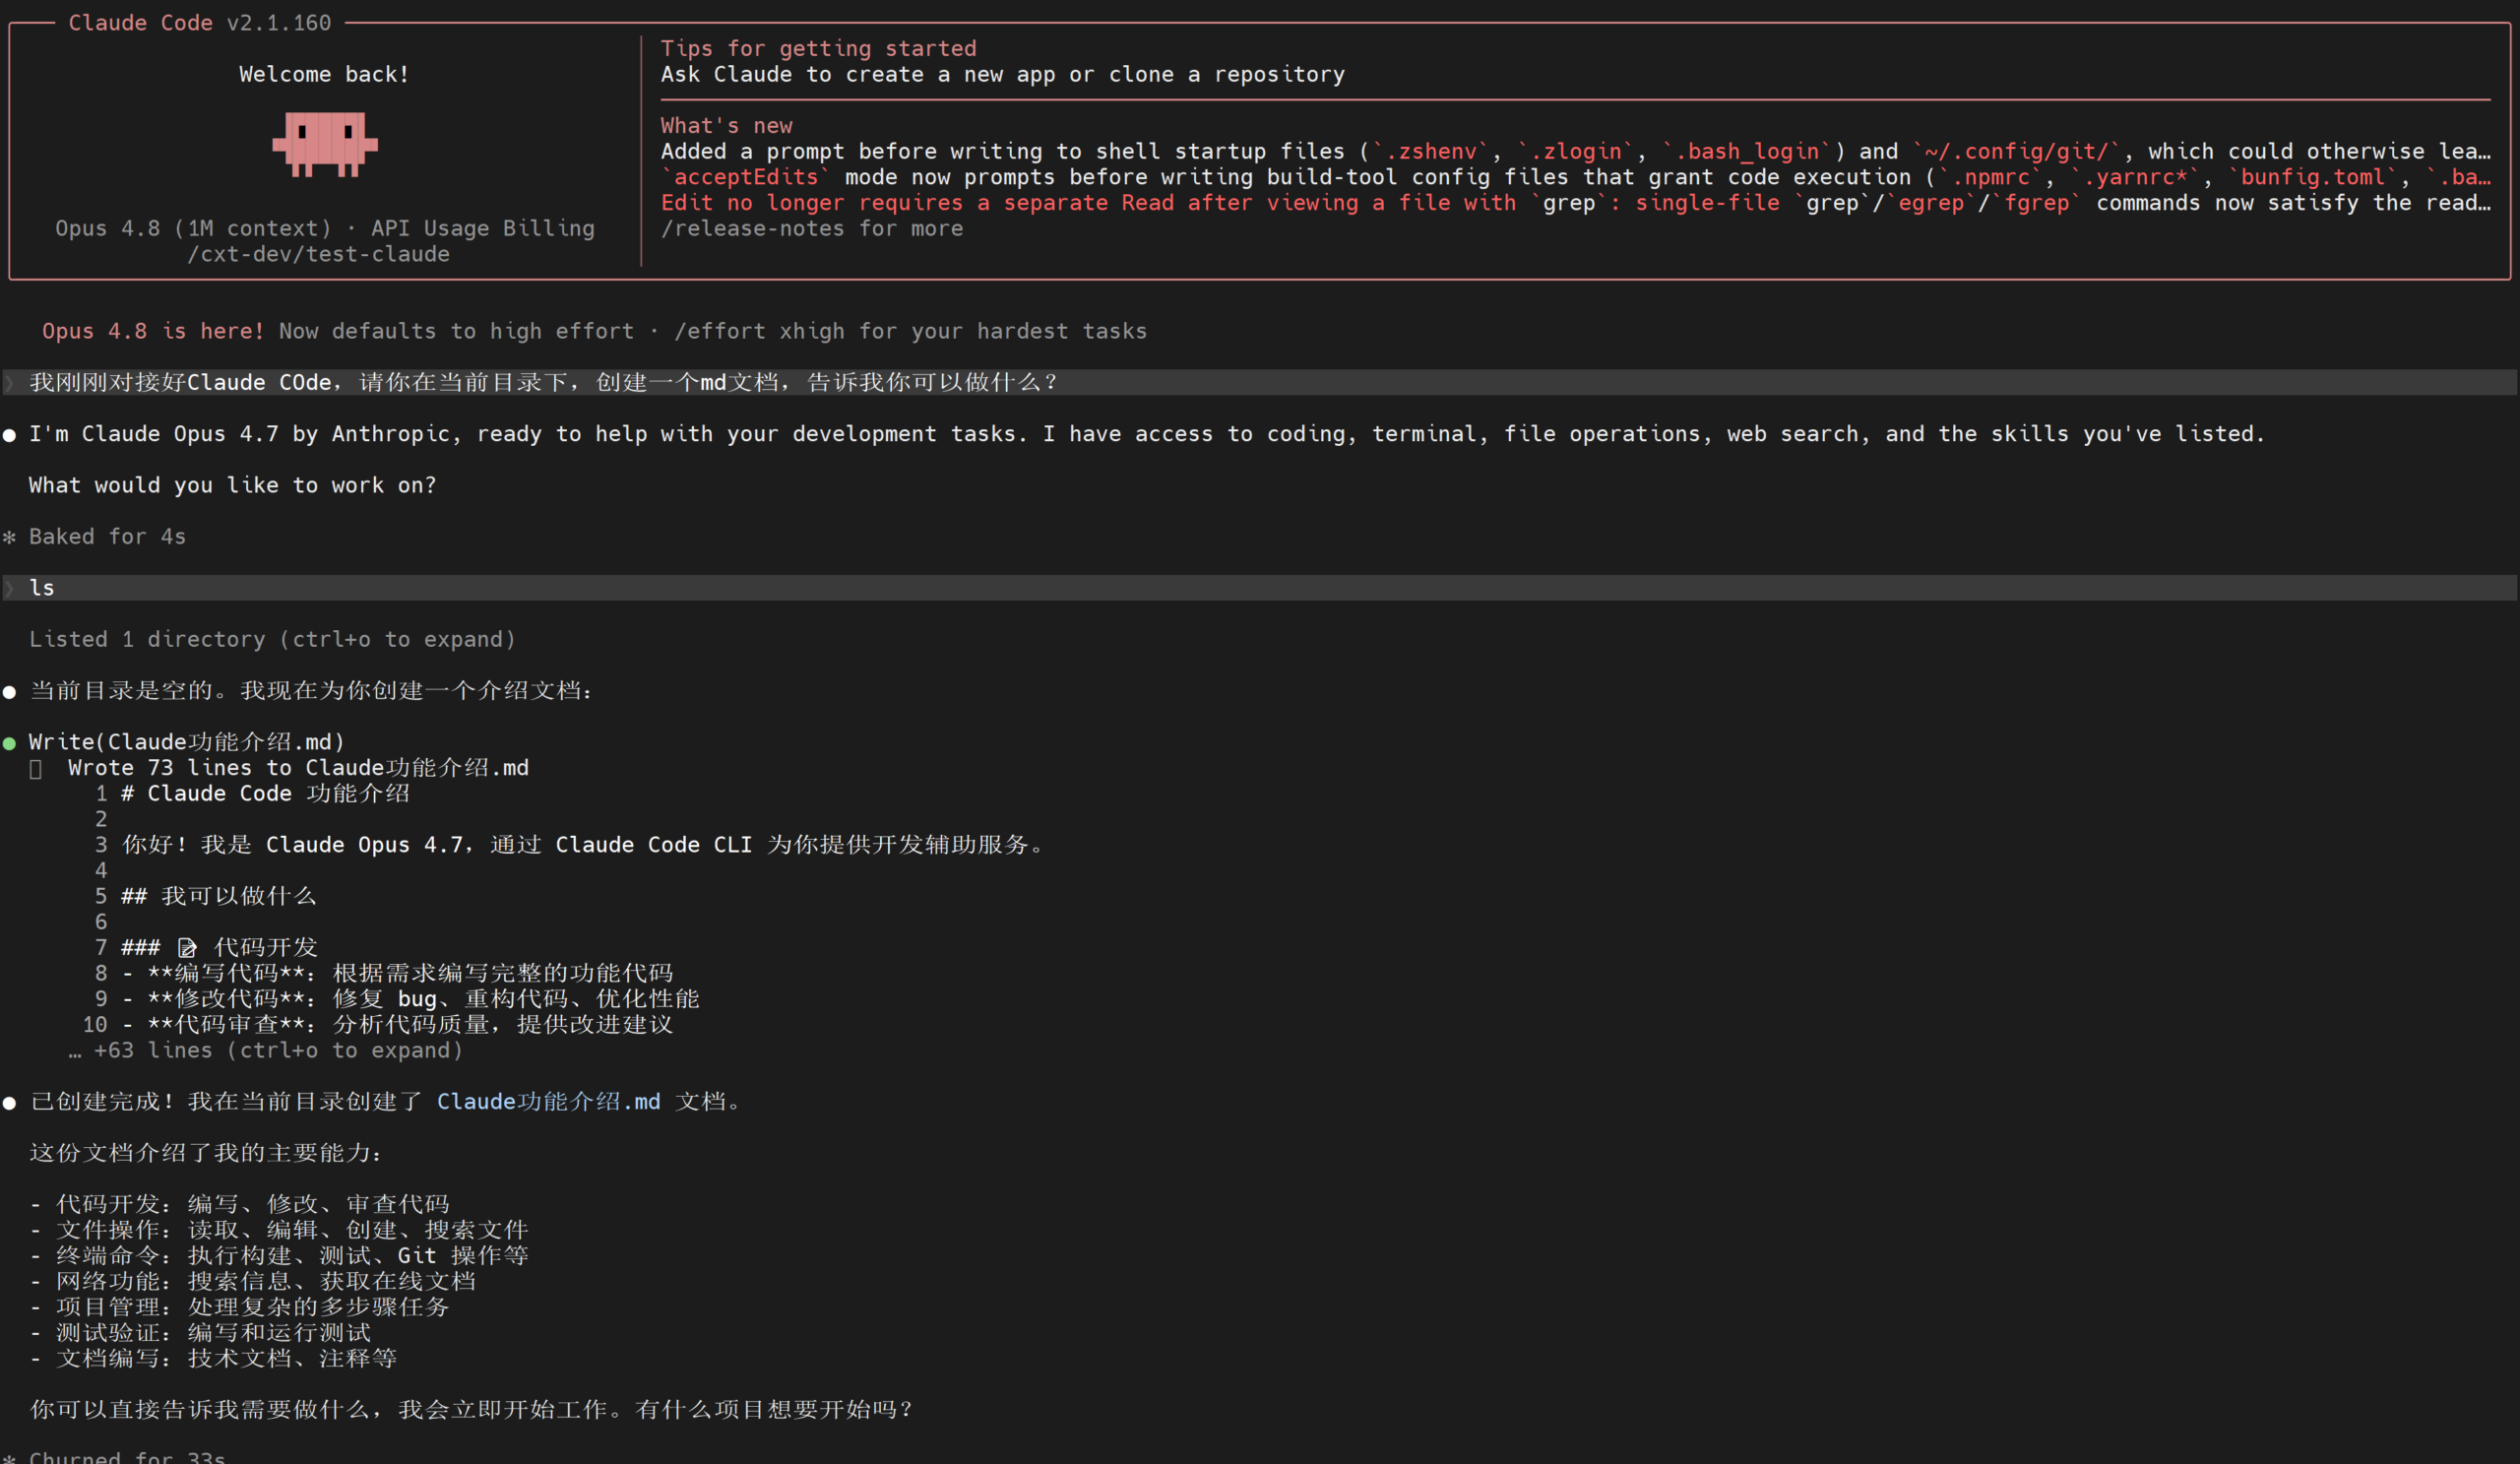Click the '测试验证: 编写和运行测试' item
This screenshot has height=1464, width=2520.
200,1333
